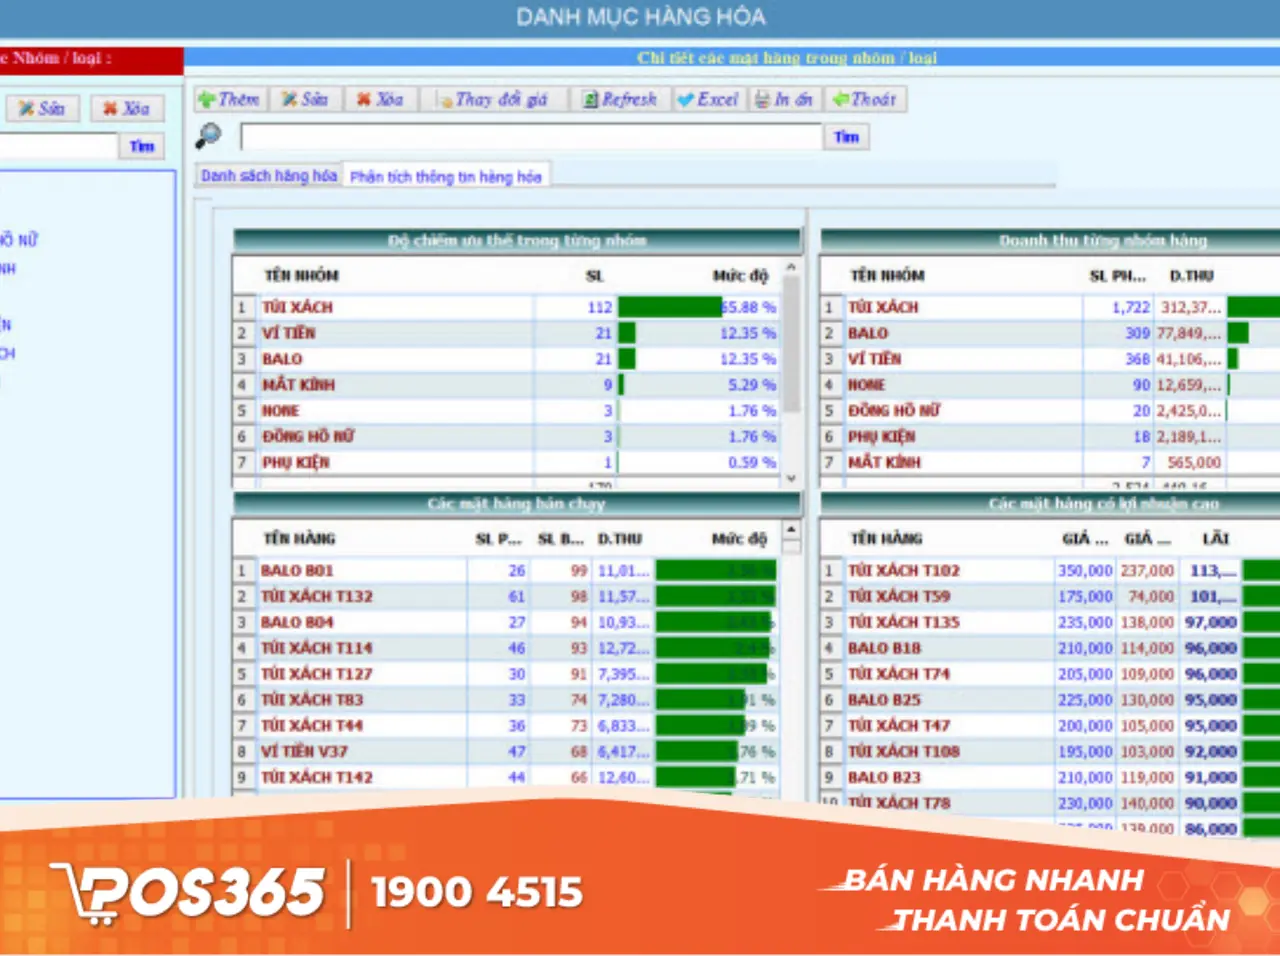Select BALO B18 in high-profit items
This screenshot has height=956, width=1280.
(x=1050, y=648)
